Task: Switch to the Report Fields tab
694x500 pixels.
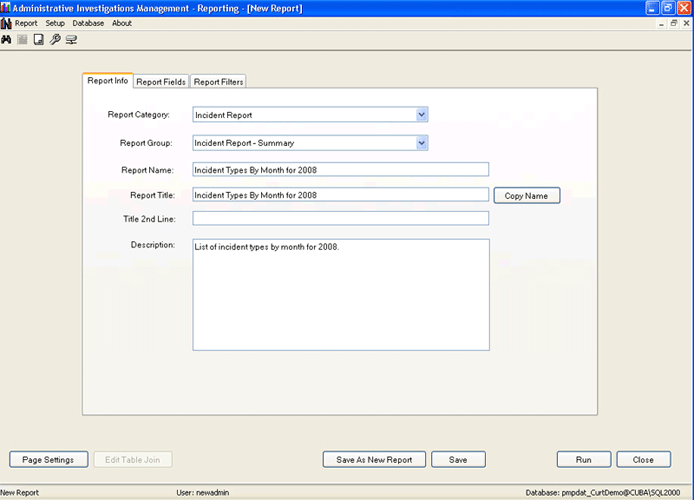Action: (161, 82)
